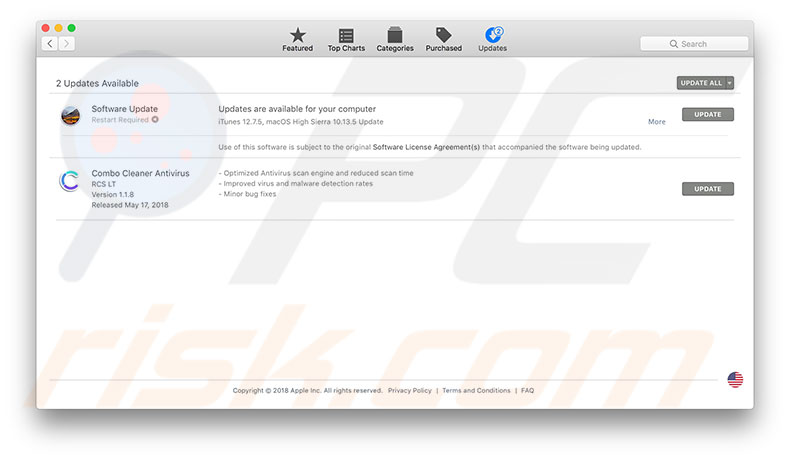Open the Featured star tab

297,39
